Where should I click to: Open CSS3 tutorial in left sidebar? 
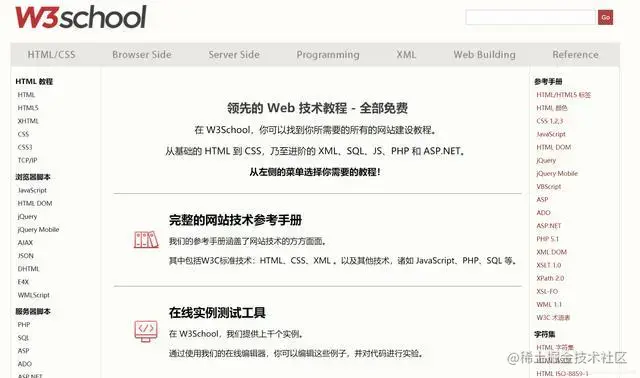[24, 147]
